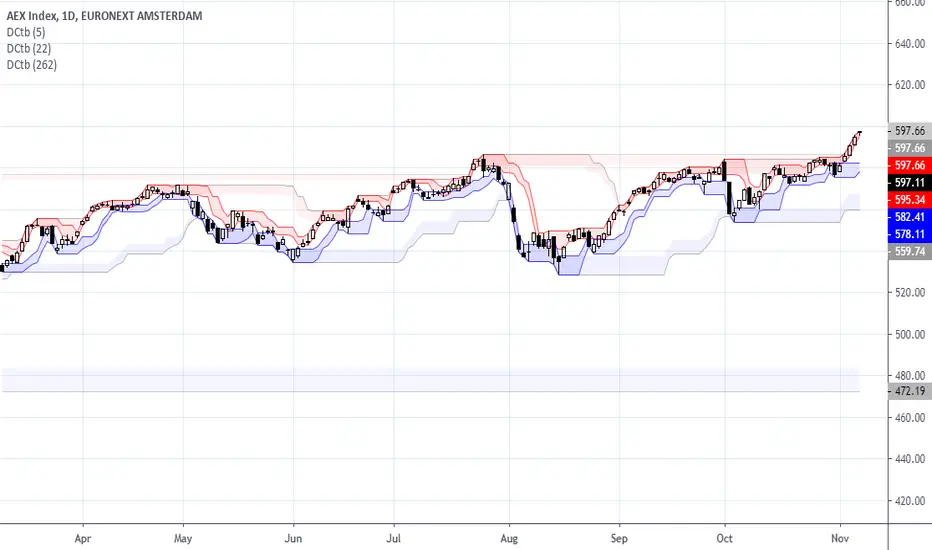Click the AEX Index chart title
This screenshot has height=550, width=932.
104,16
